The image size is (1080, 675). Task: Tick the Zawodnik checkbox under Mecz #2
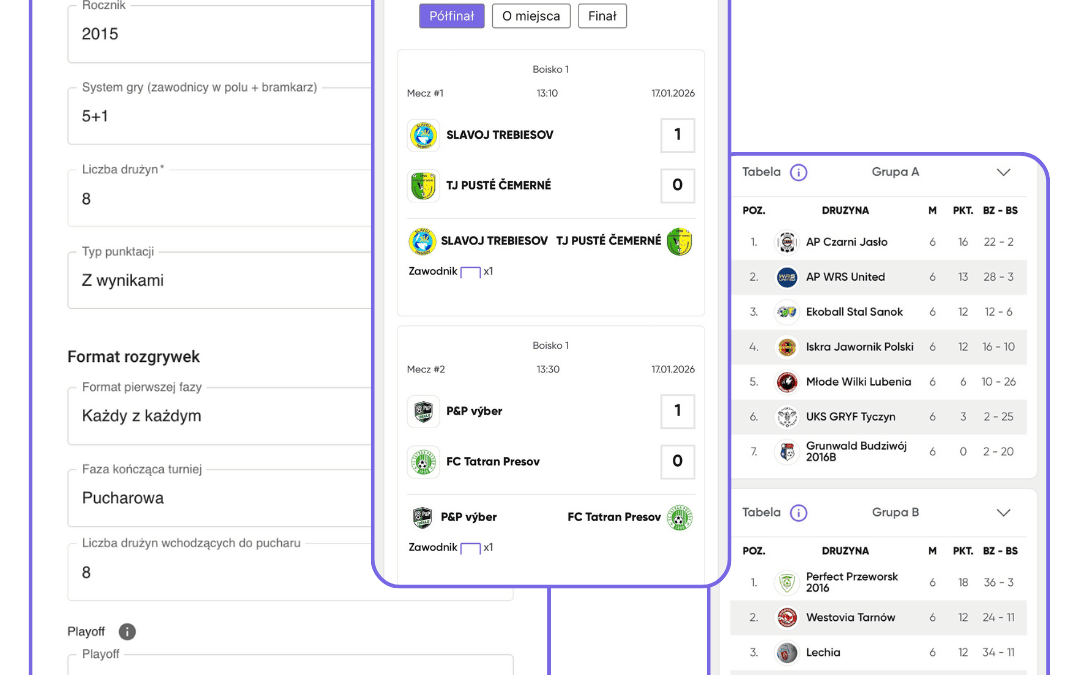(470, 546)
